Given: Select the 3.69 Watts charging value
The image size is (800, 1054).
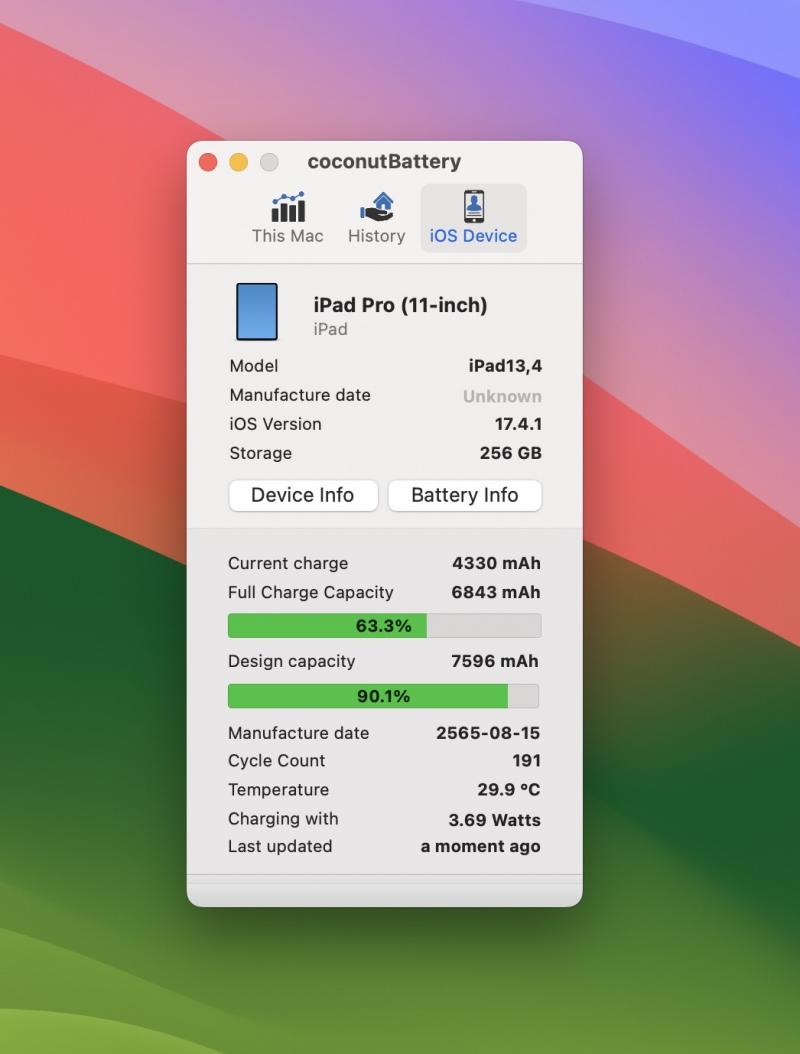Looking at the screenshot, I should (495, 820).
